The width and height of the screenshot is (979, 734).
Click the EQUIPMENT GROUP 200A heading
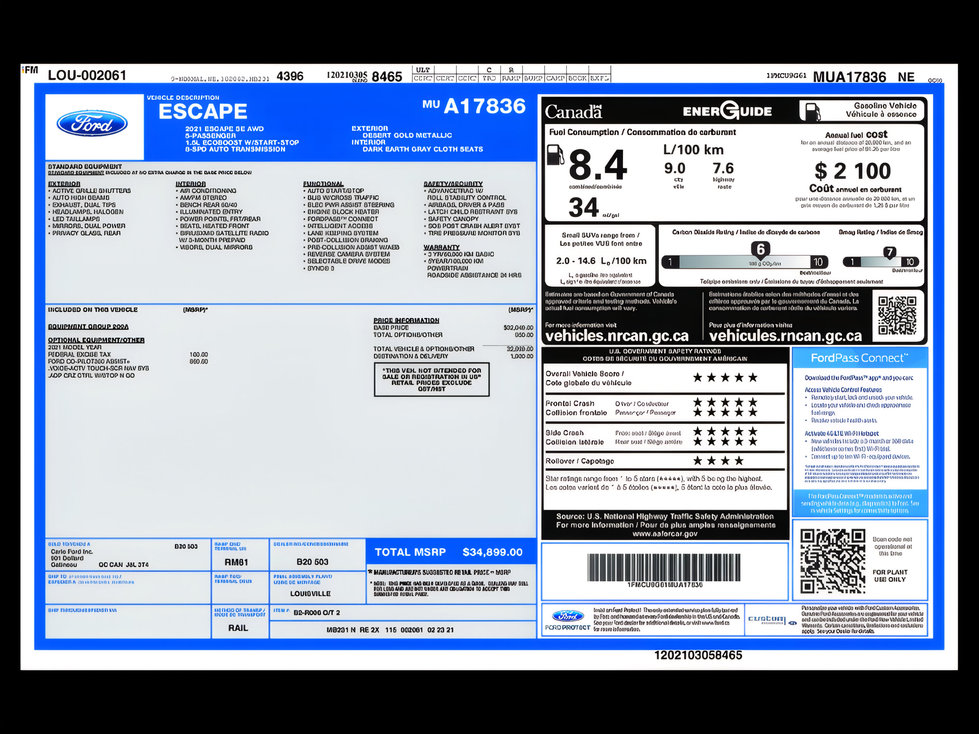pyautogui.click(x=89, y=326)
